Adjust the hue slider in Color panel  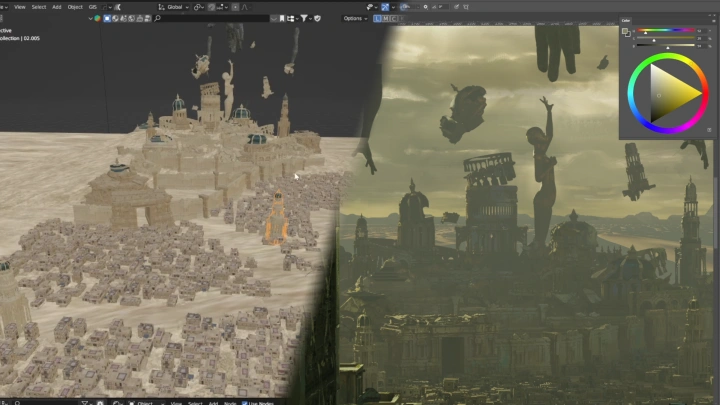(666, 31)
